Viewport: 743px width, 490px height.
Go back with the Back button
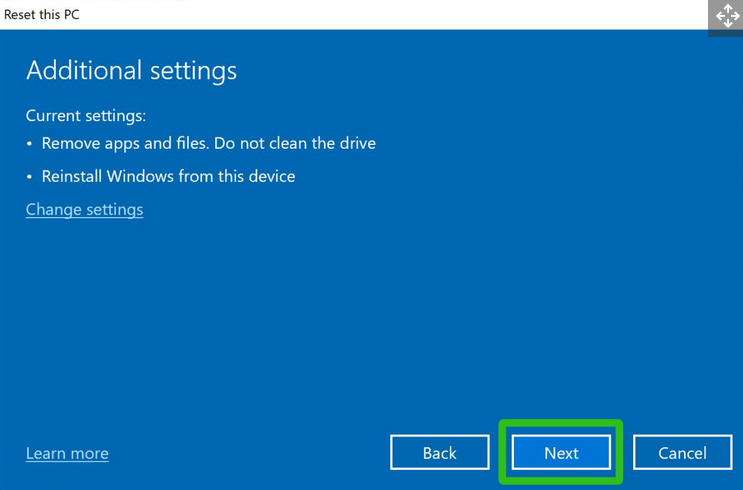(x=440, y=453)
